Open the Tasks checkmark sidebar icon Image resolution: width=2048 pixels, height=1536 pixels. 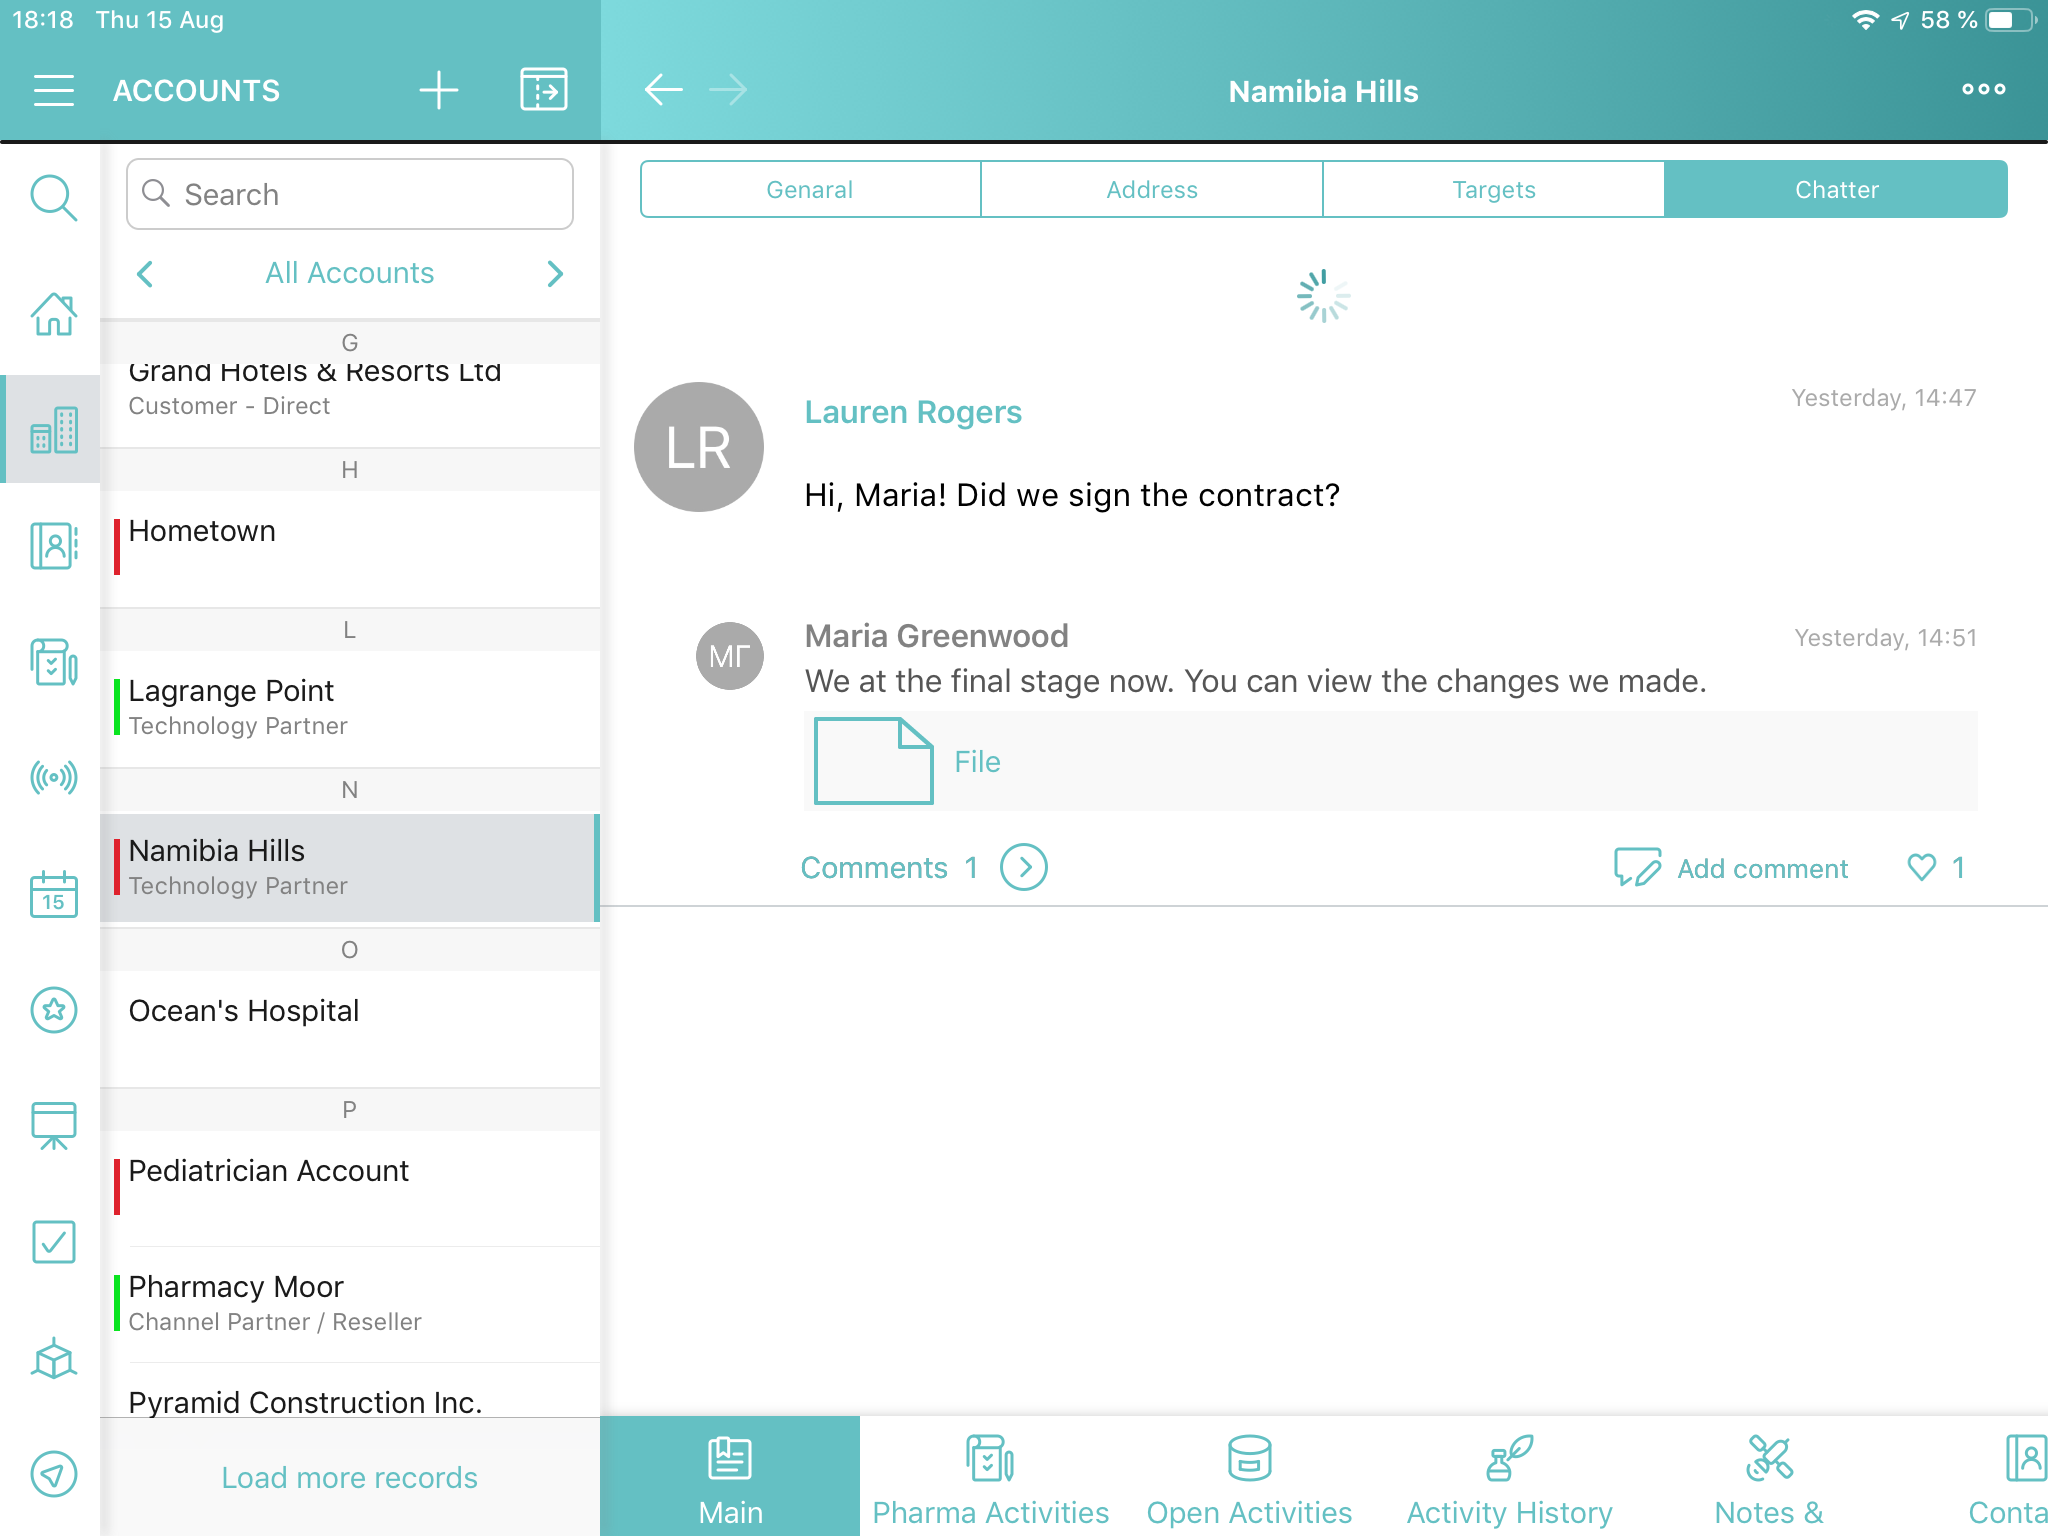pos(53,1241)
